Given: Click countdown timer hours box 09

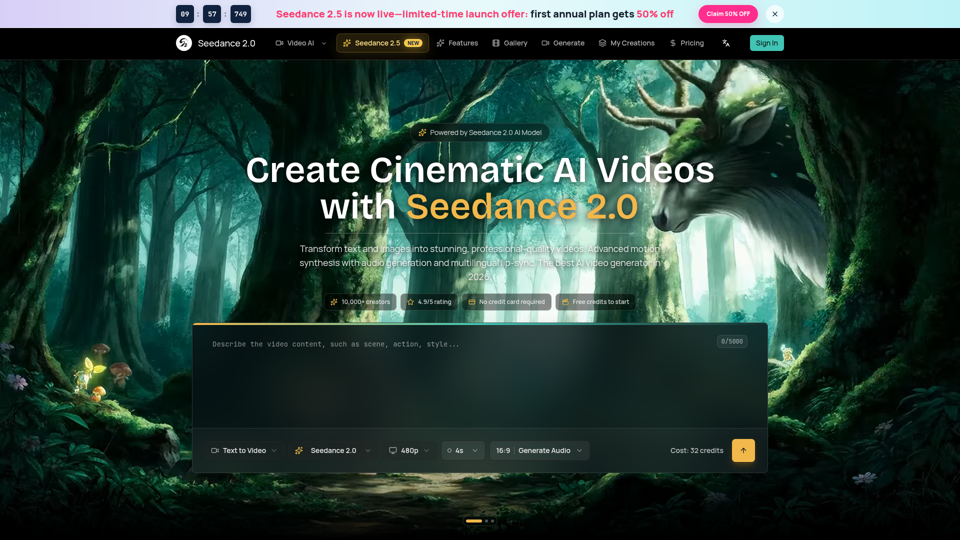Looking at the screenshot, I should pos(185,13).
